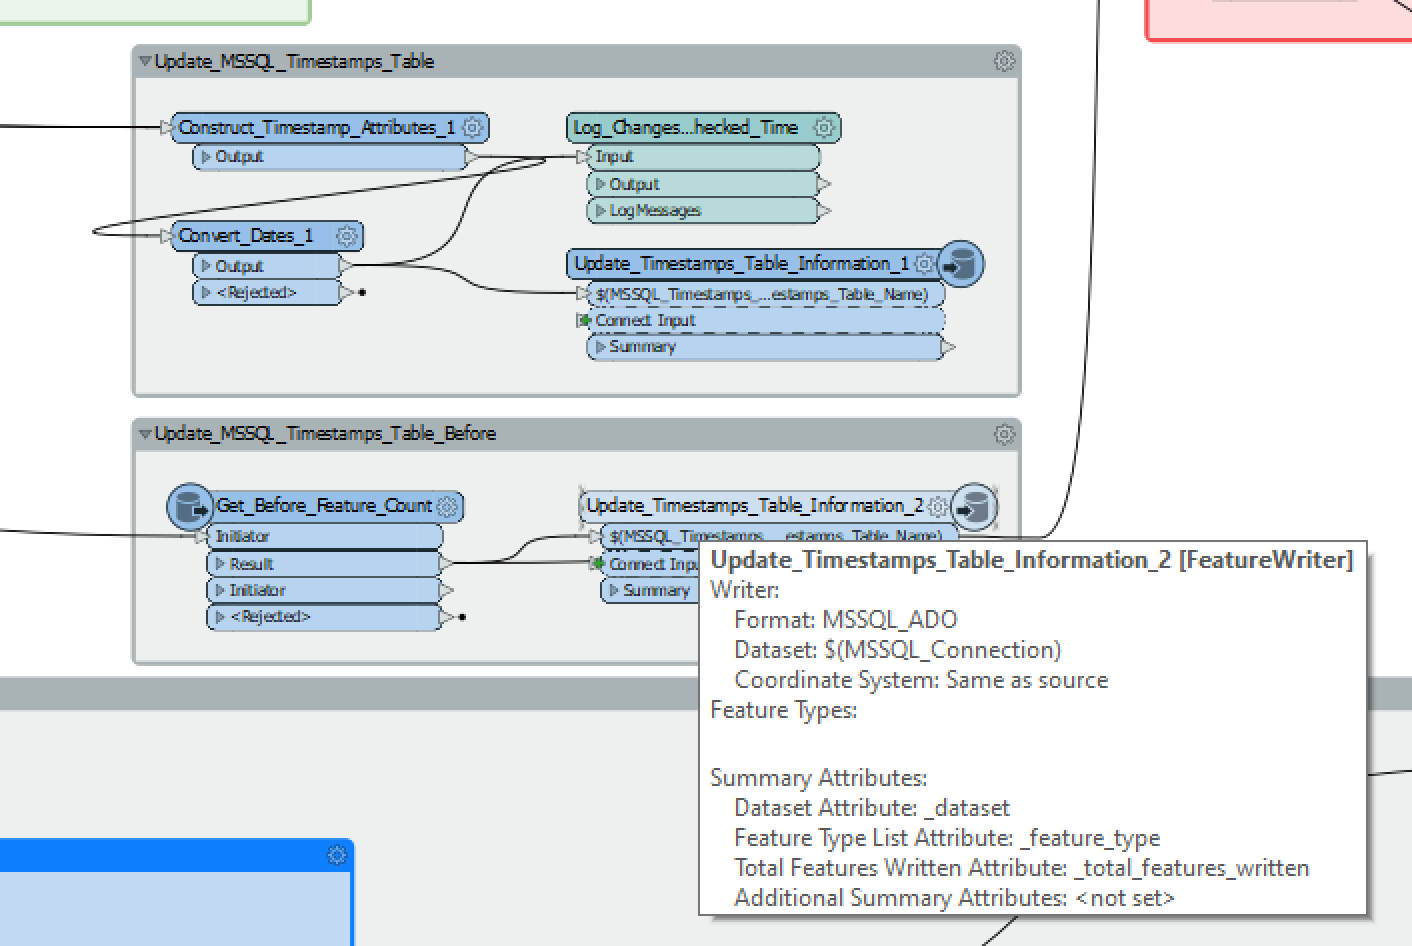Select Get_Before_Feature_Count transformer title

[x=324, y=506]
